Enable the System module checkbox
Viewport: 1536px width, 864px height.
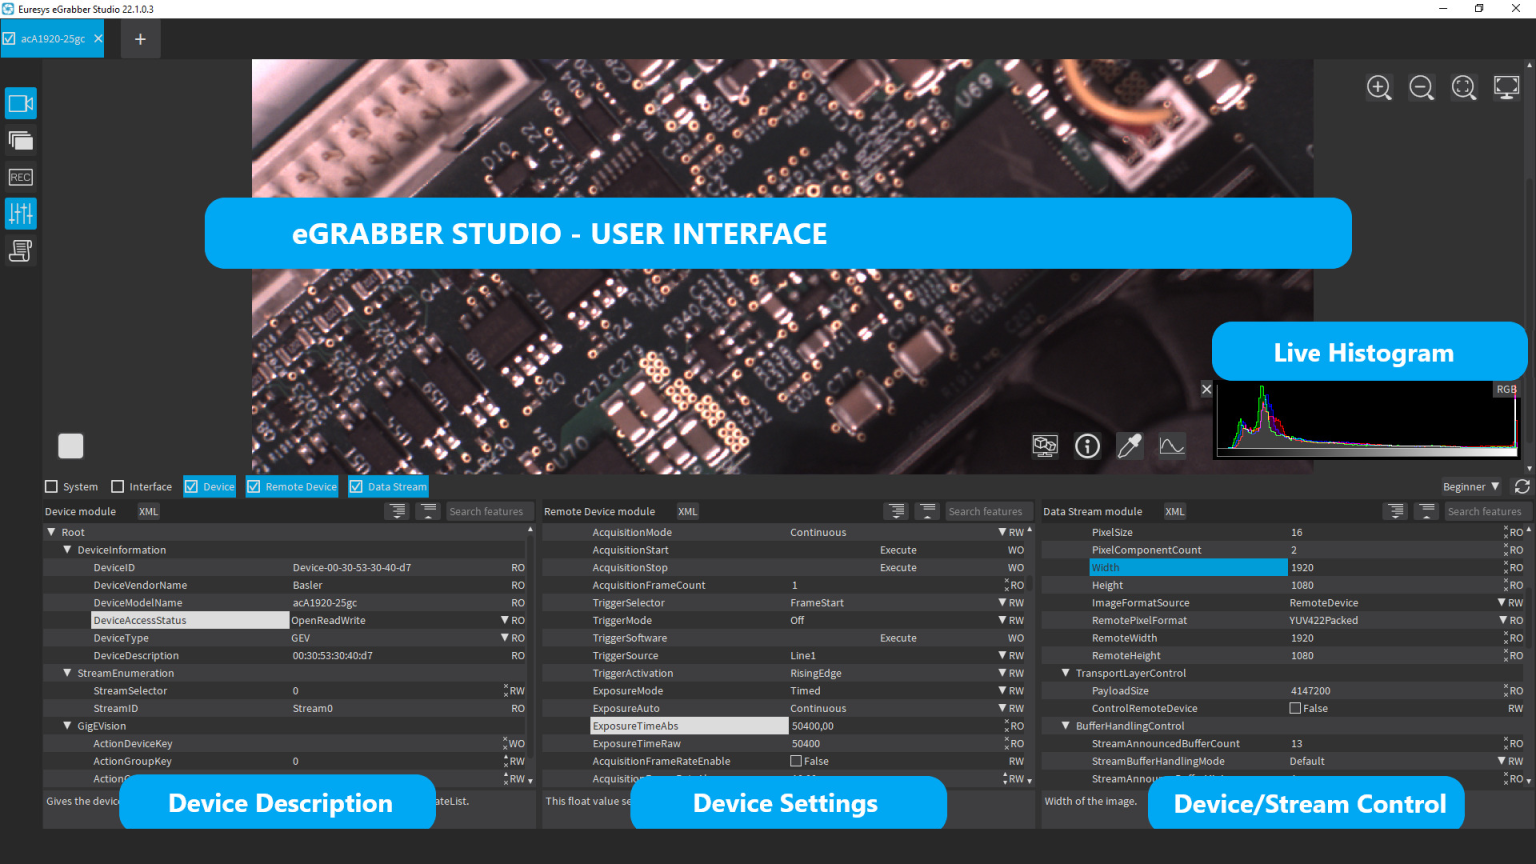[x=52, y=487]
